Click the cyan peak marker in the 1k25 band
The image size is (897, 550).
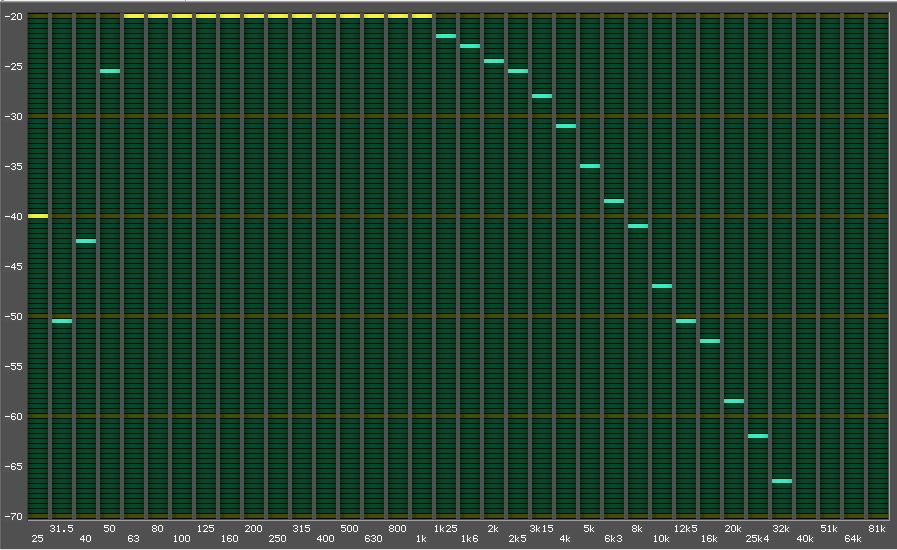click(x=446, y=36)
